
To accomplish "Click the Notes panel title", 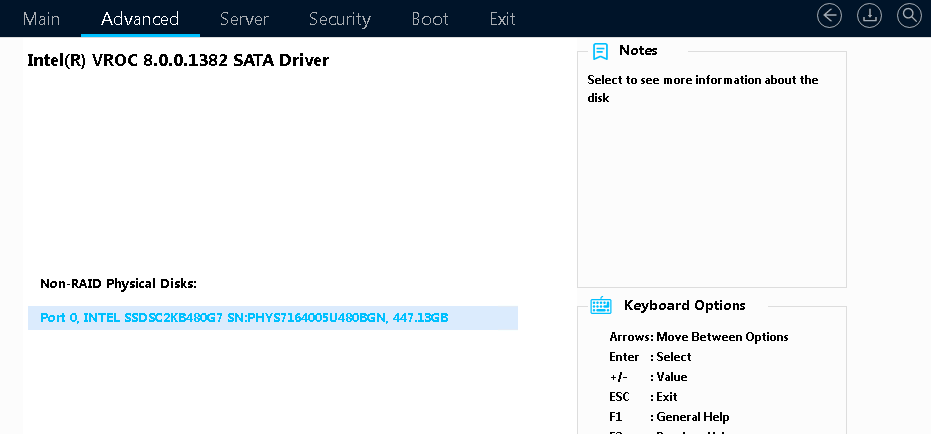I will point(638,50).
